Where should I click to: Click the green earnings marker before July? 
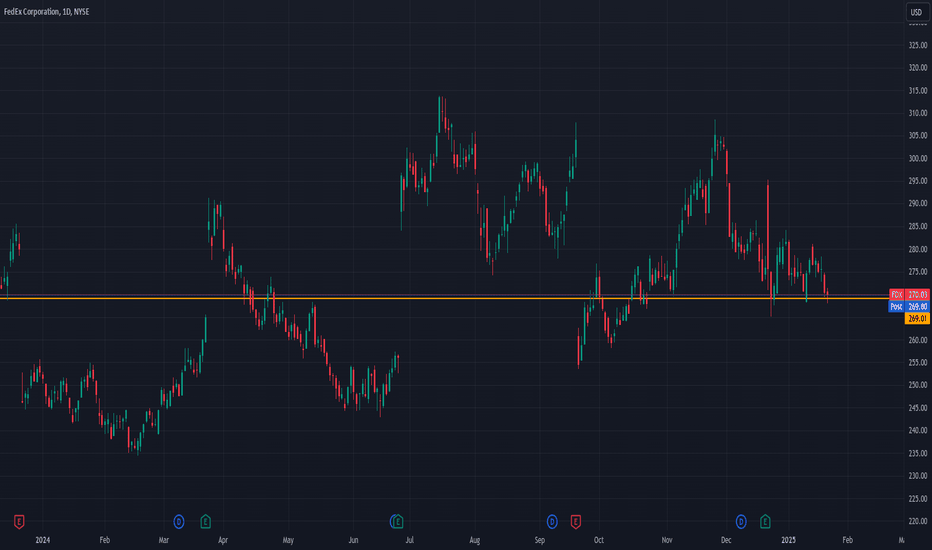[398, 522]
